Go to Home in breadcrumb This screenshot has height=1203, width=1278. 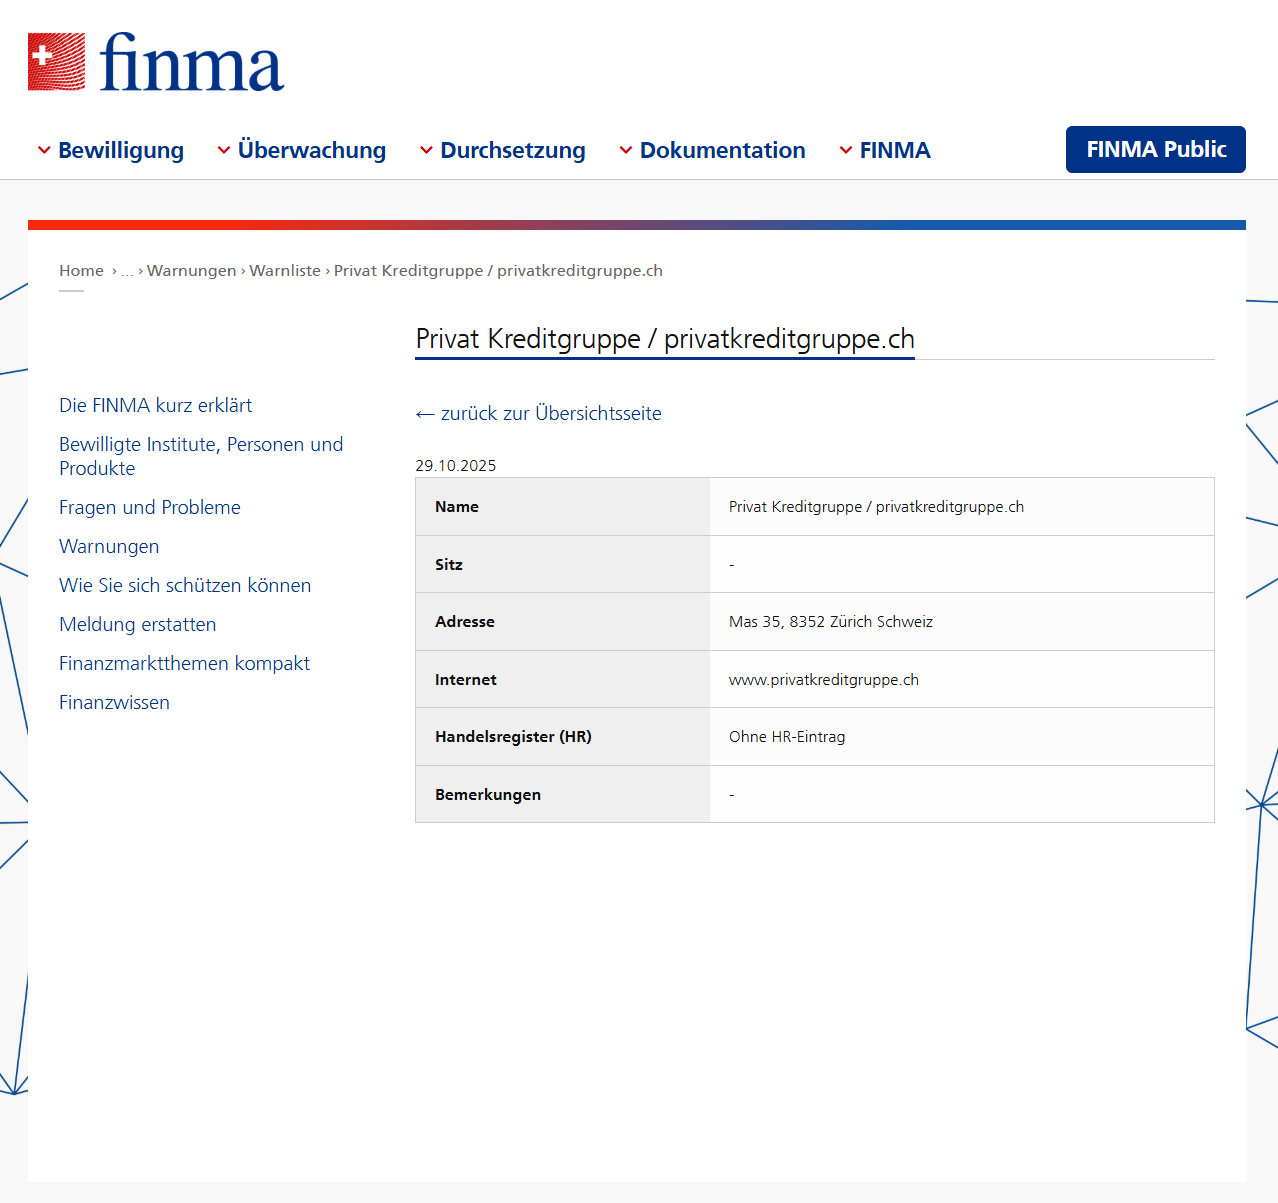81,271
